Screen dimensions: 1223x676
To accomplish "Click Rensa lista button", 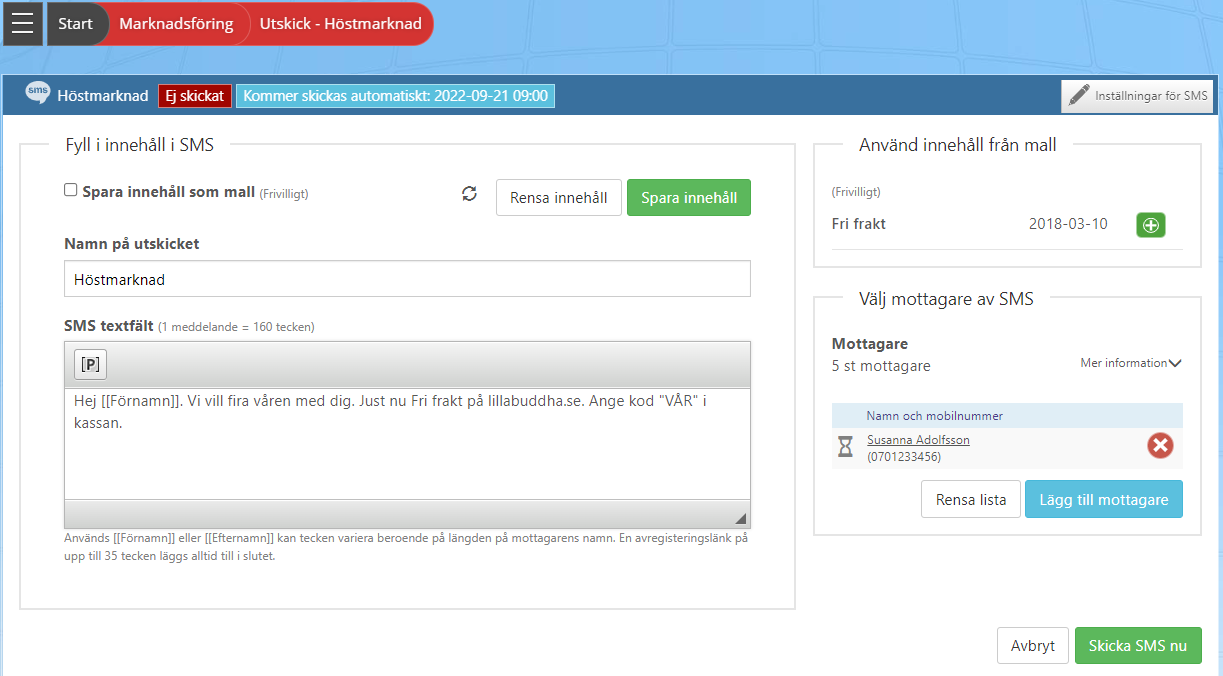I will pyautogui.click(x=971, y=500).
